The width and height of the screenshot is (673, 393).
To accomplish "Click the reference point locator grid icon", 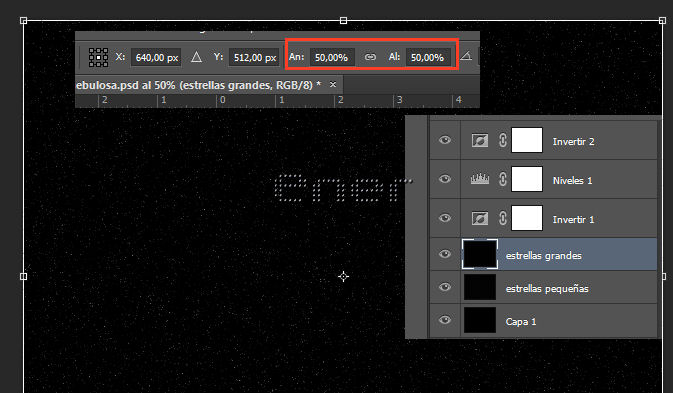I will [98, 57].
